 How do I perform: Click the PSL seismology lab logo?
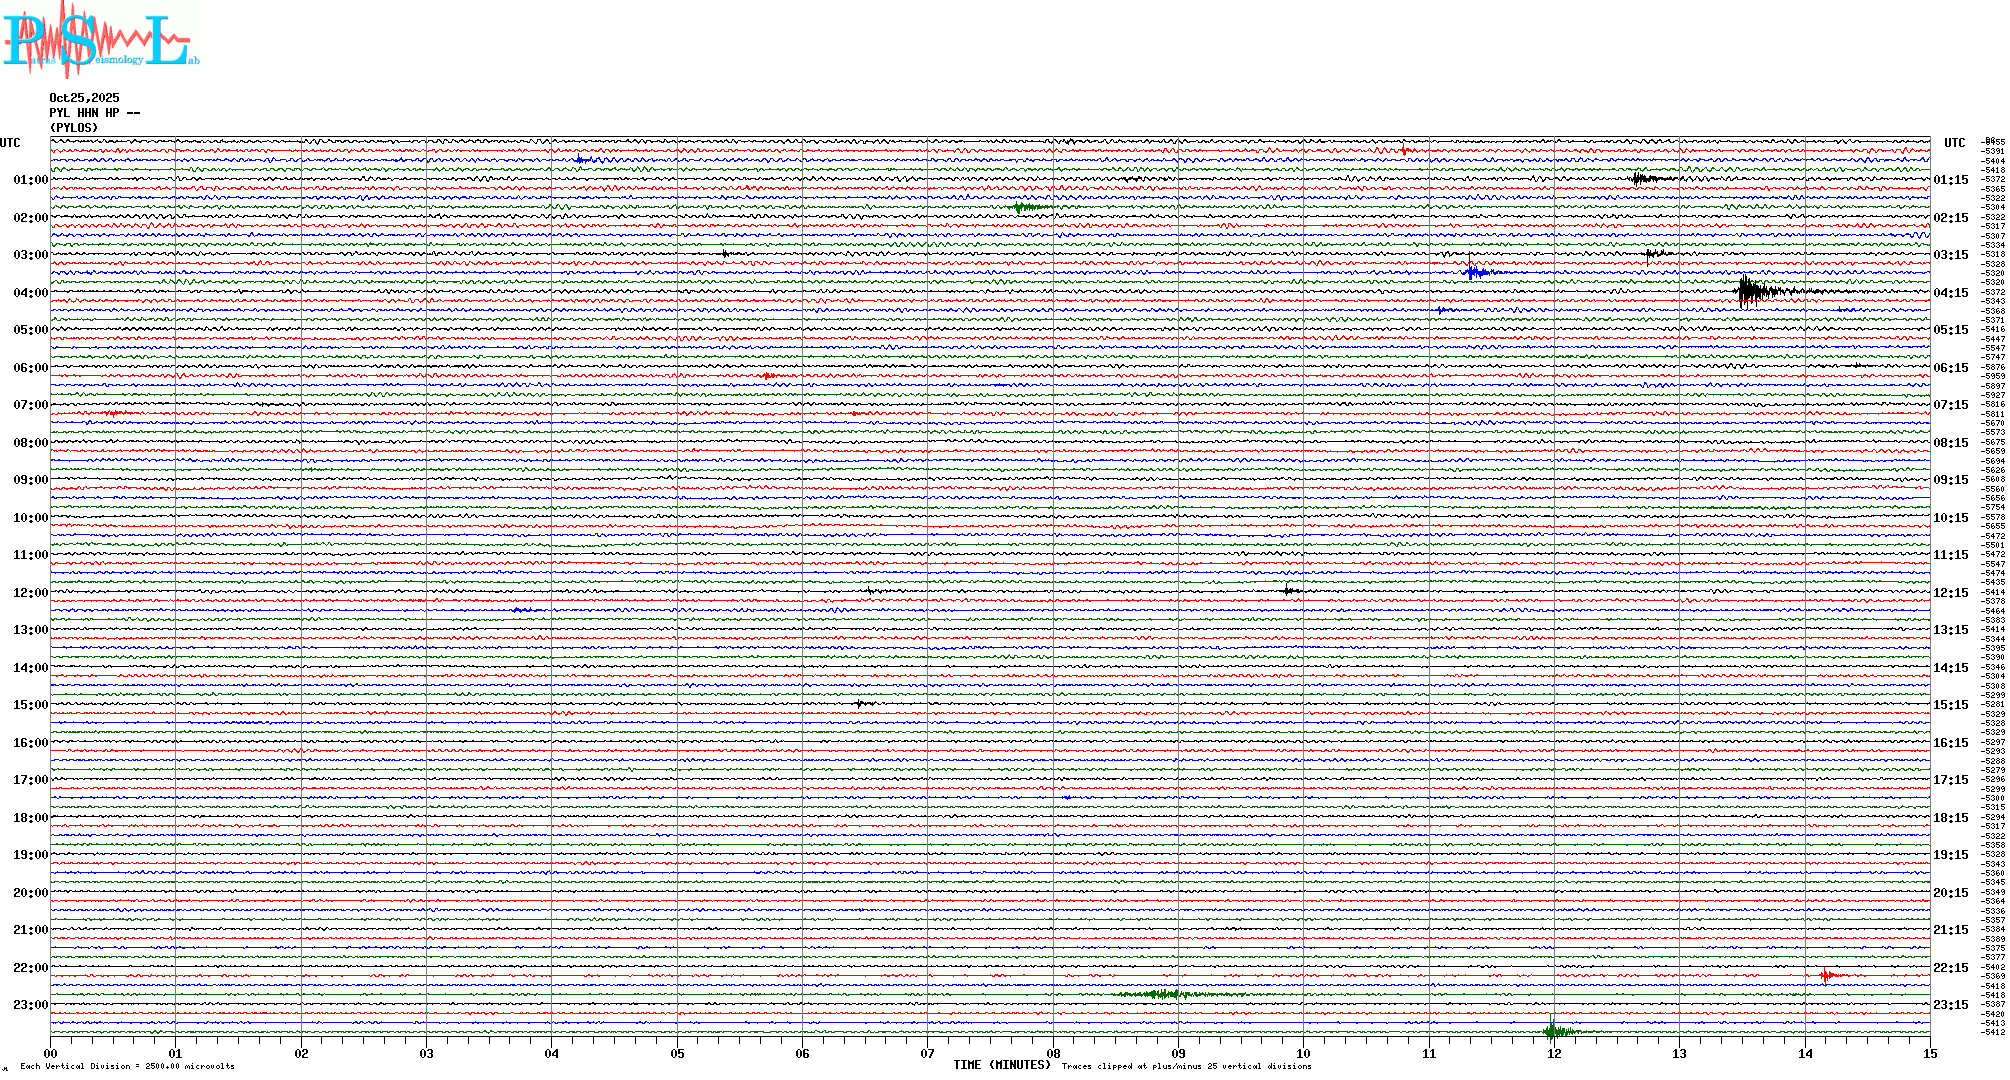pyautogui.click(x=100, y=40)
